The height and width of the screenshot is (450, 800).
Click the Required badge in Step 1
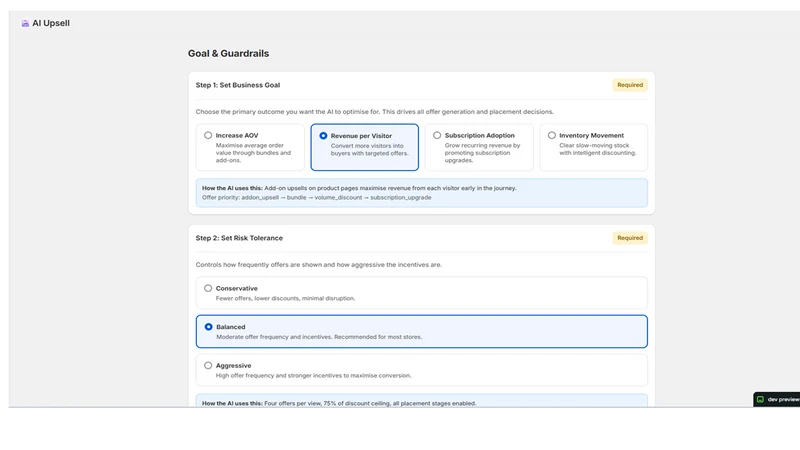tap(630, 85)
